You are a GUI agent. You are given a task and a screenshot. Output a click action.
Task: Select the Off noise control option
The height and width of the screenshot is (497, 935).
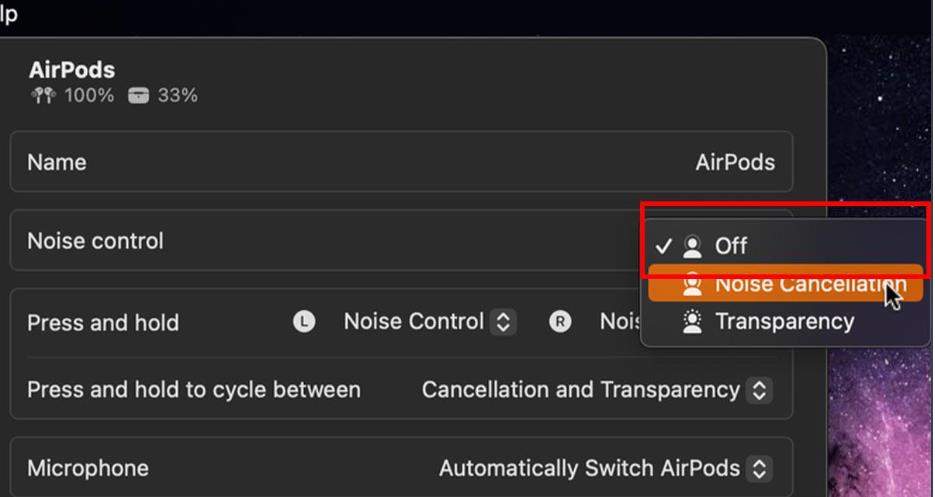point(731,246)
